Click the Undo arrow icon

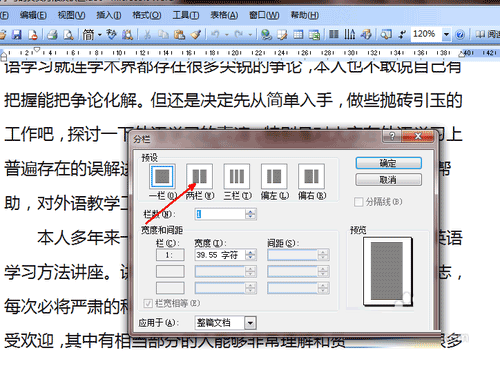pyautogui.click(x=216, y=34)
